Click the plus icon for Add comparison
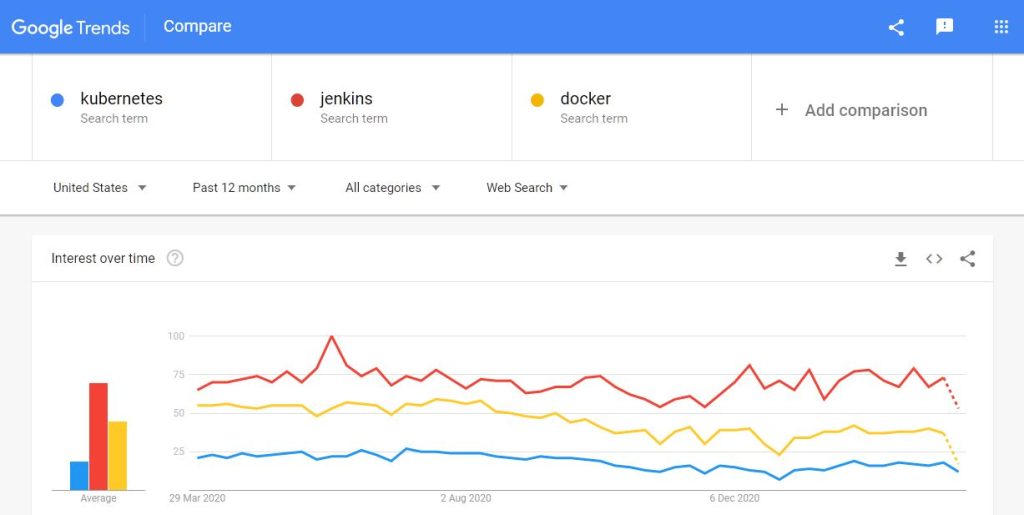Image resolution: width=1024 pixels, height=515 pixels. 782,110
